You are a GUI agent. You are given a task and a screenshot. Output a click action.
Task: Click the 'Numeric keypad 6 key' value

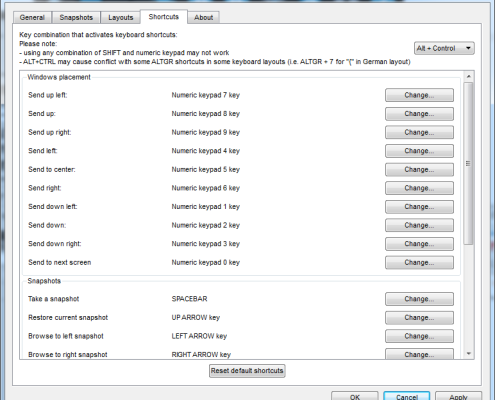click(x=206, y=188)
